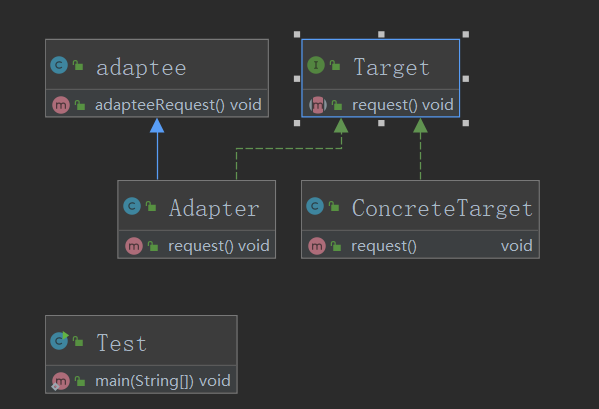Click the class icon beside adaptee

(x=59, y=65)
